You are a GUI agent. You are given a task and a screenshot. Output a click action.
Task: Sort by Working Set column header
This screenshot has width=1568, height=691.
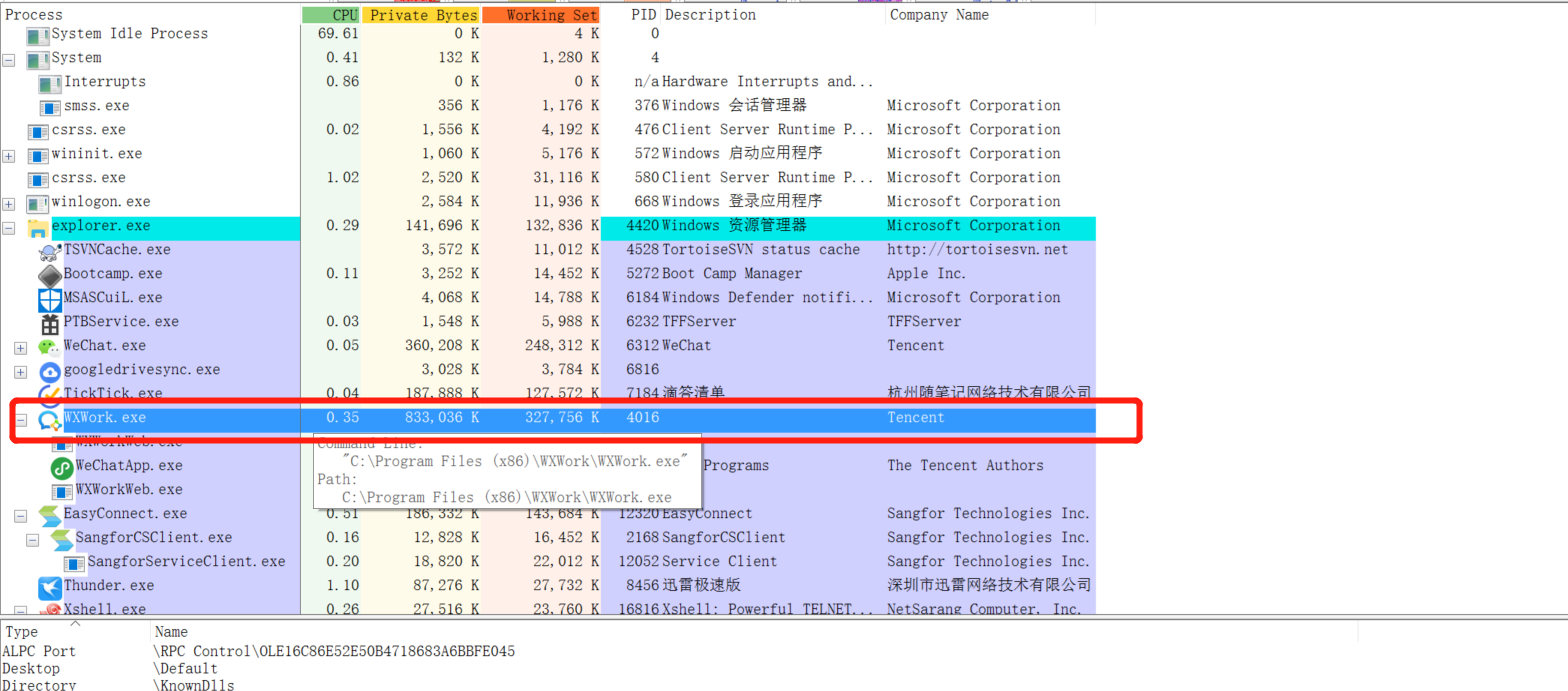pos(541,15)
